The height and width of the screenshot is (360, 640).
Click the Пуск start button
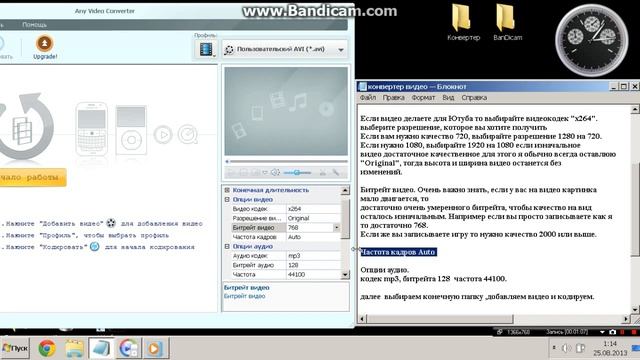pyautogui.click(x=15, y=348)
